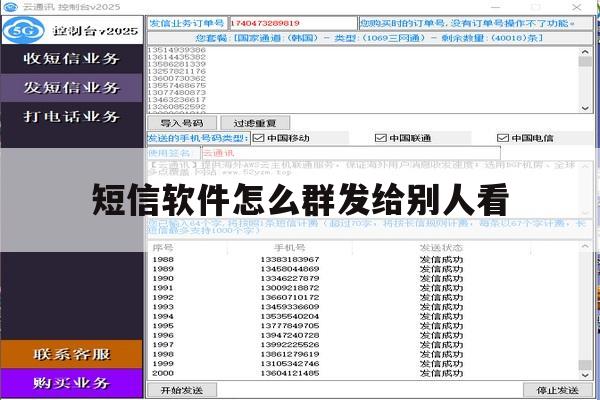Open the 发短信业务 section
This screenshot has height=400, width=600.
tap(72, 88)
